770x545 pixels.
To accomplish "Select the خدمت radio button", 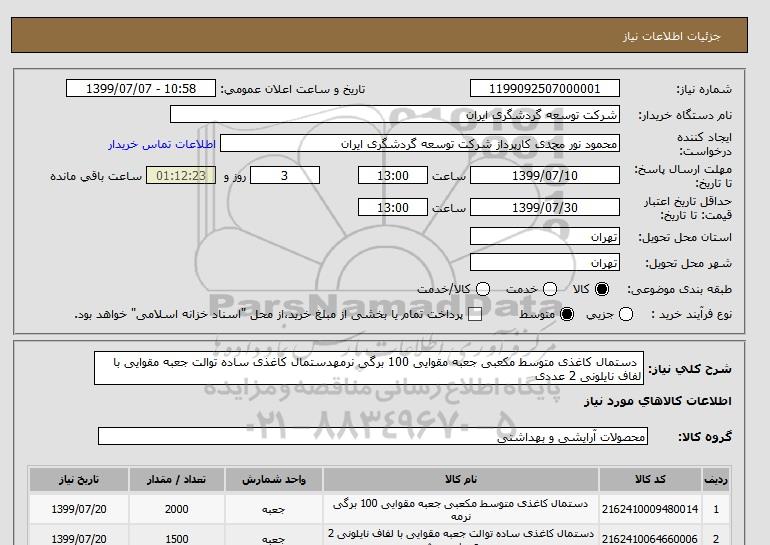I will (550, 289).
